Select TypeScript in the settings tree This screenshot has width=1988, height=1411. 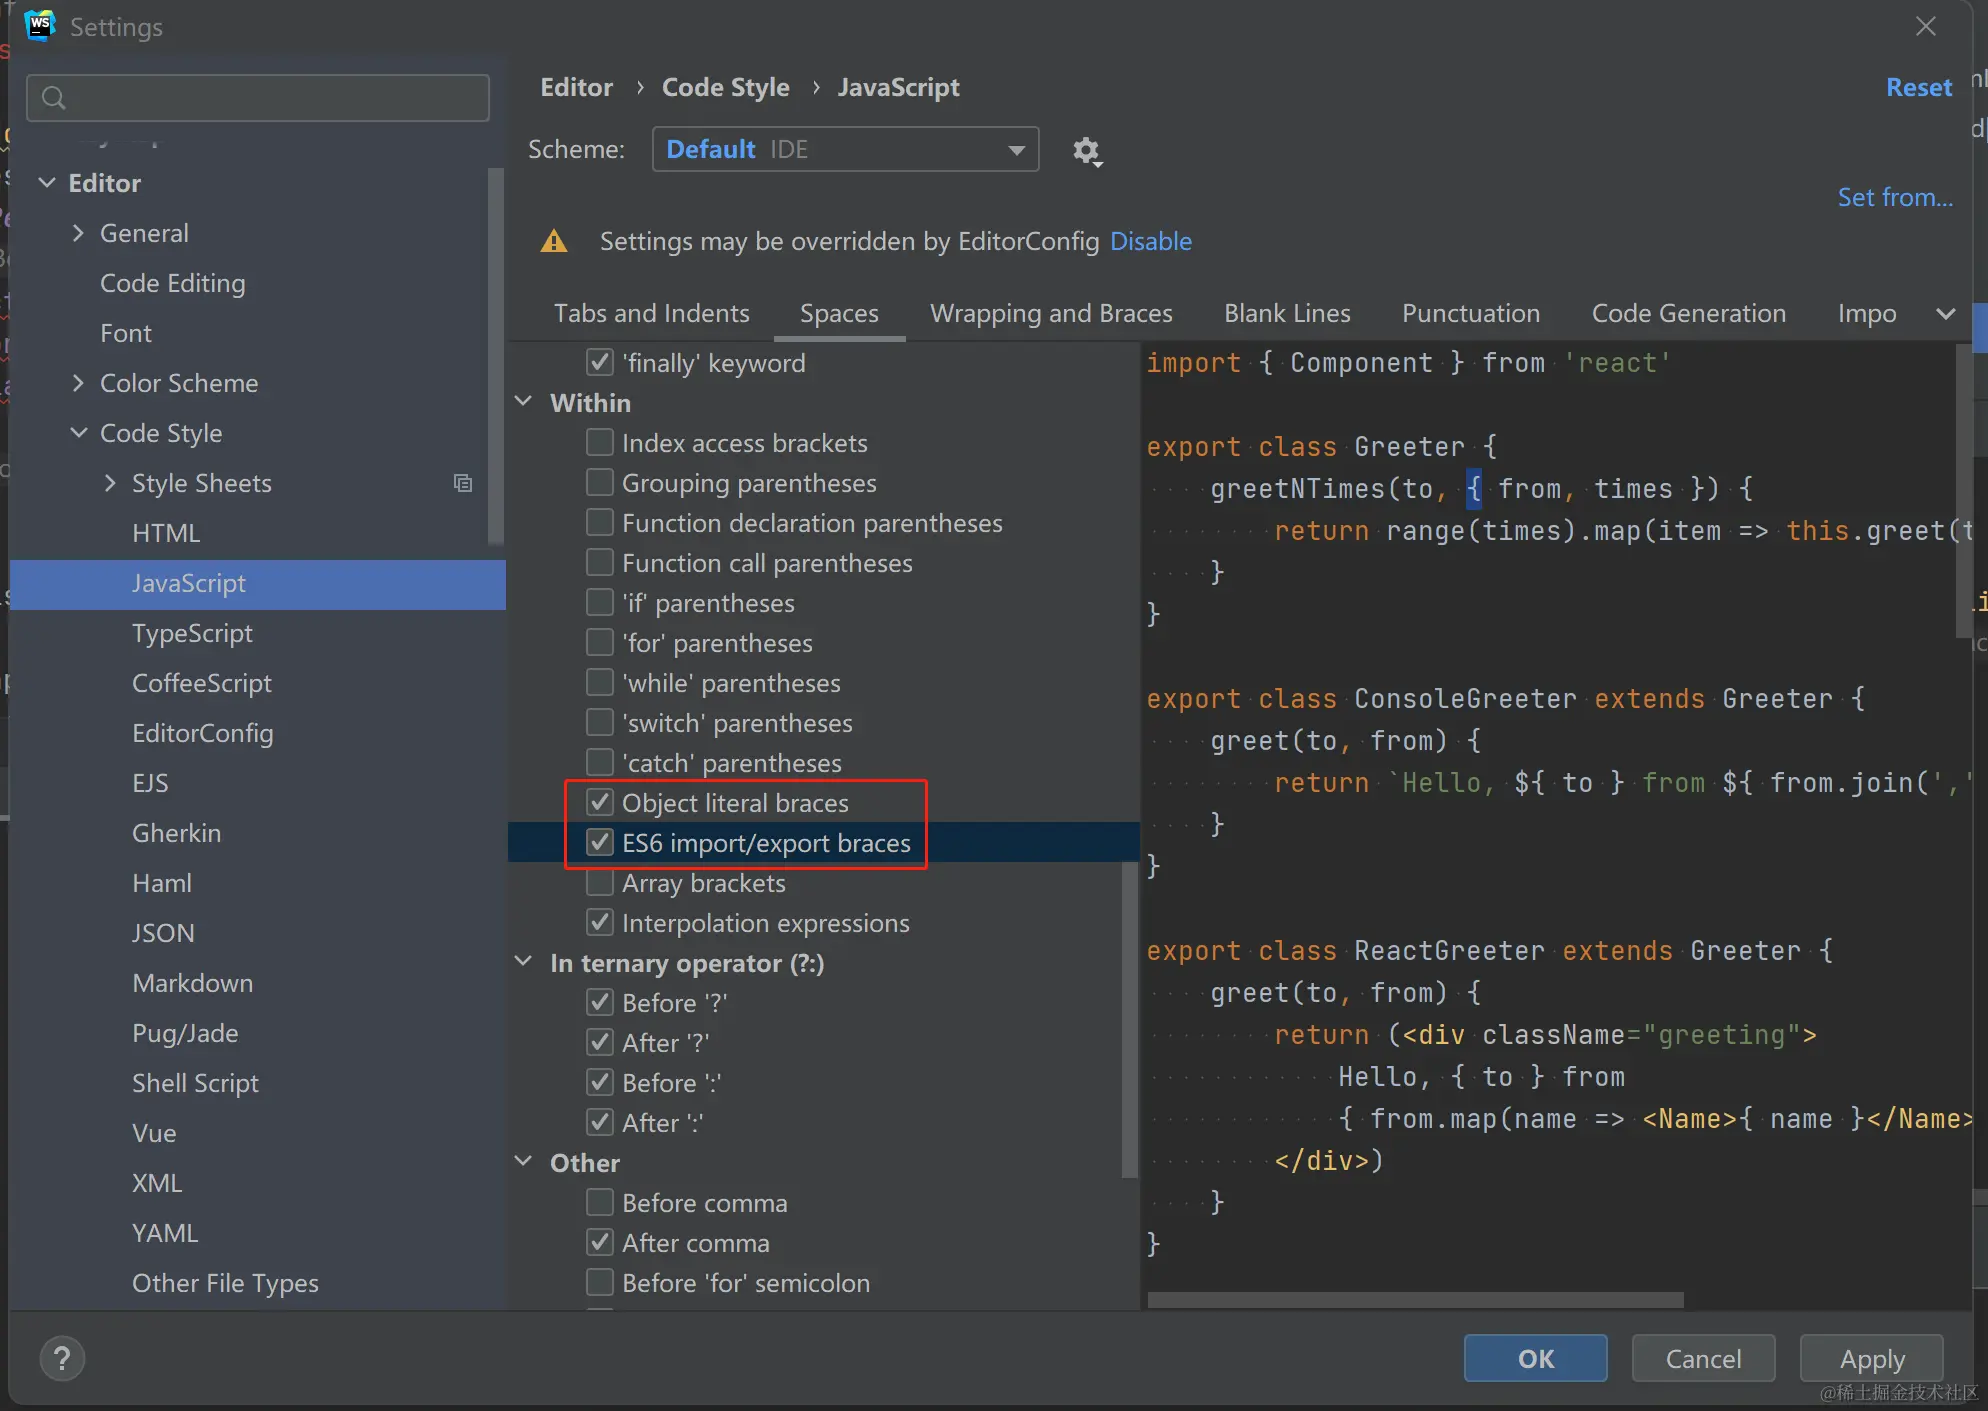coord(192,633)
